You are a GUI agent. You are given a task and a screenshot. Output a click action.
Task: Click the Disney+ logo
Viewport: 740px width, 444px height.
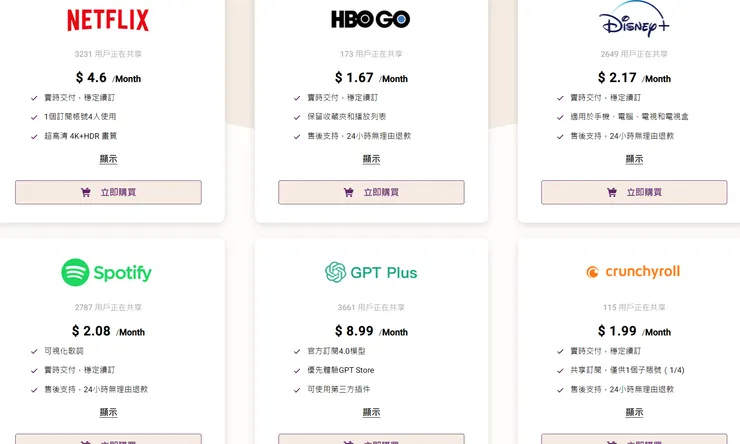(634, 22)
